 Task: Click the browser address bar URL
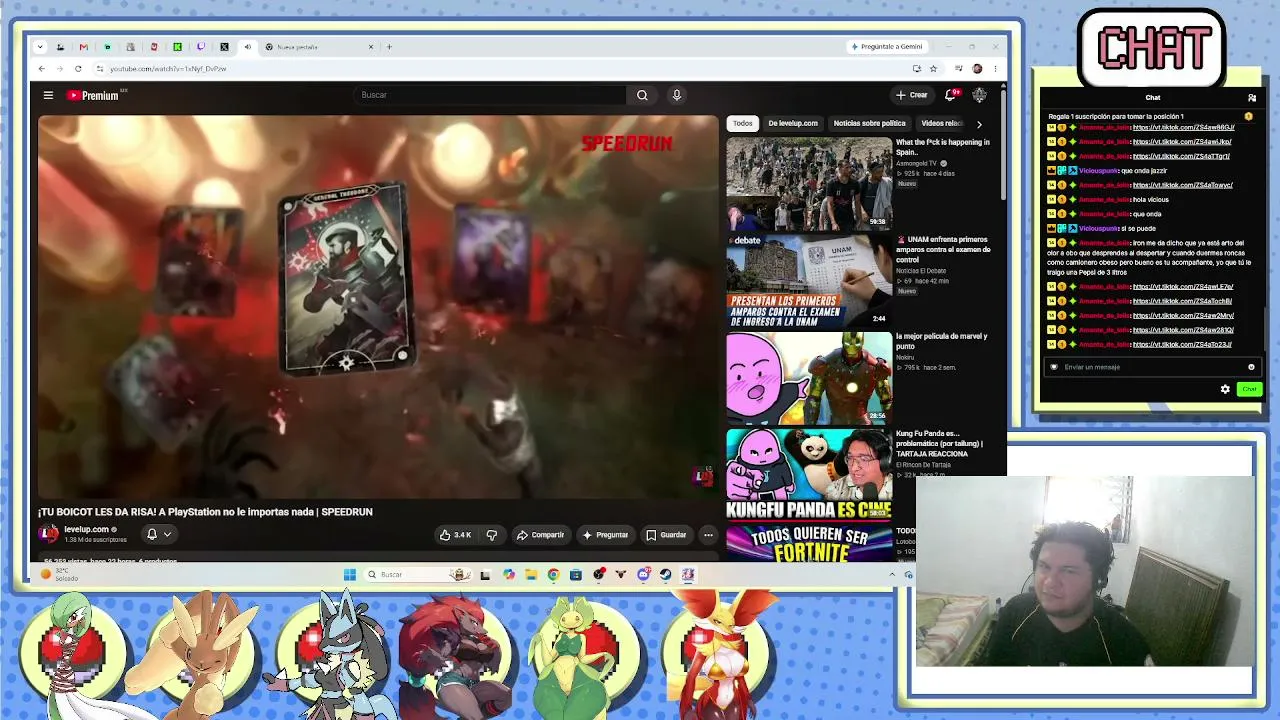[168, 69]
